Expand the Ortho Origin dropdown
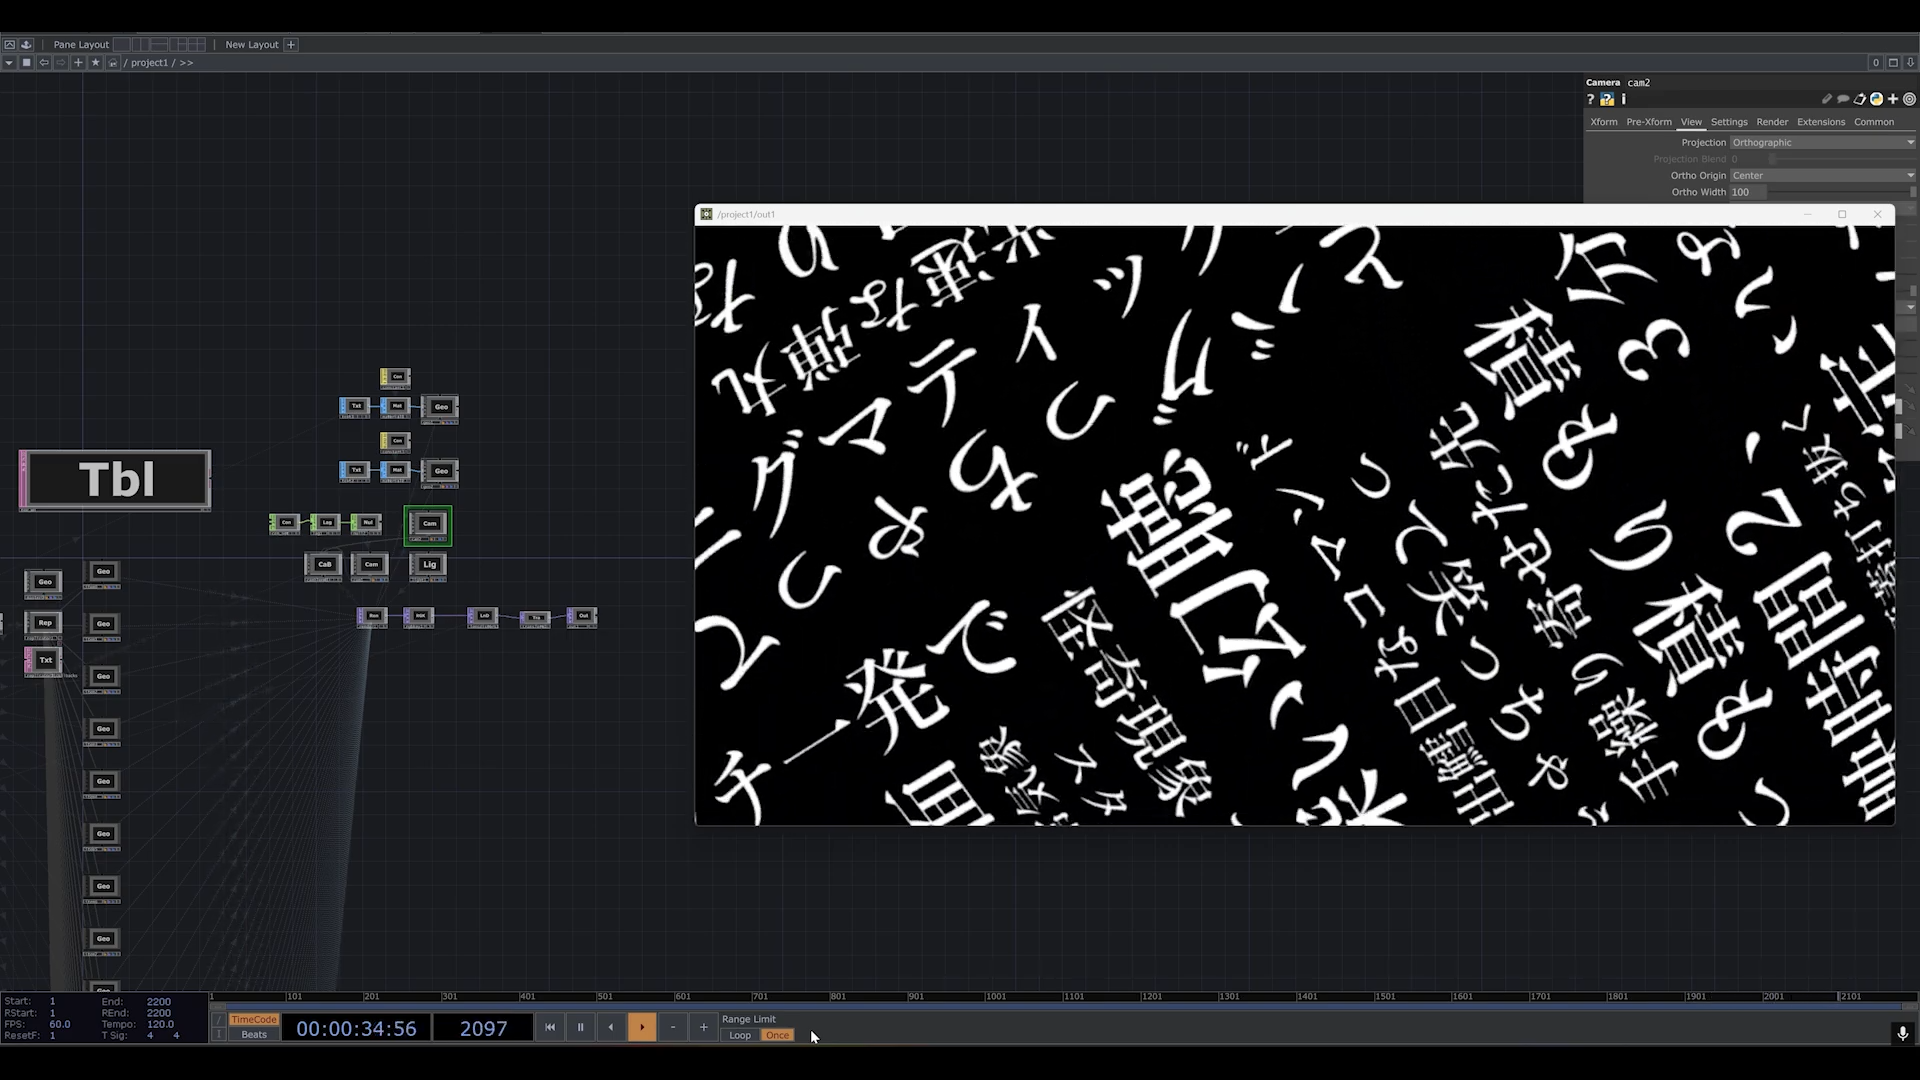Screen dimensions: 1920x1080 [1822, 175]
